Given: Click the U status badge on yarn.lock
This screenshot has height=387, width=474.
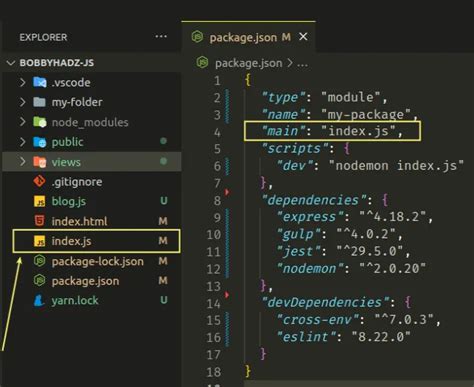Looking at the screenshot, I should 164,300.
